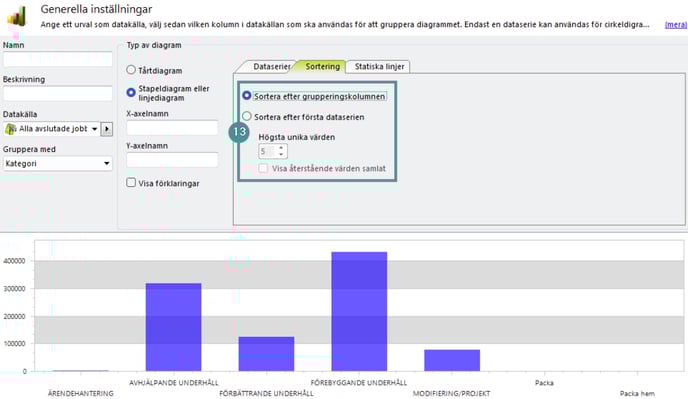Click the bar chart icon beside Generella inställningar

tap(17, 16)
